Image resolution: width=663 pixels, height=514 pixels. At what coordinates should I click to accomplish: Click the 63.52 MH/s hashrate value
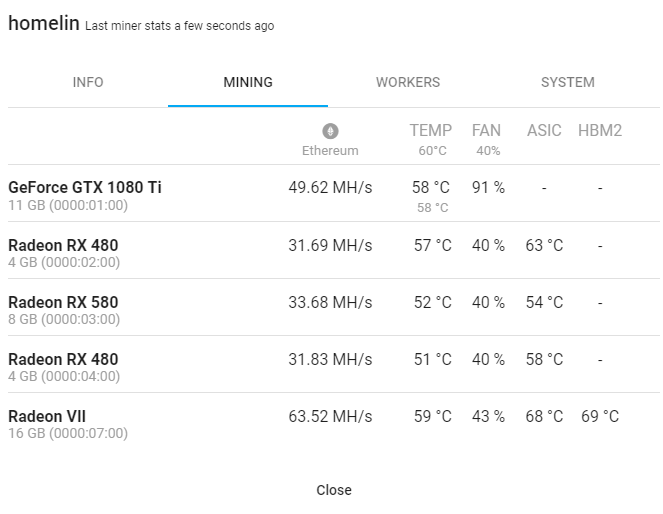pos(330,416)
